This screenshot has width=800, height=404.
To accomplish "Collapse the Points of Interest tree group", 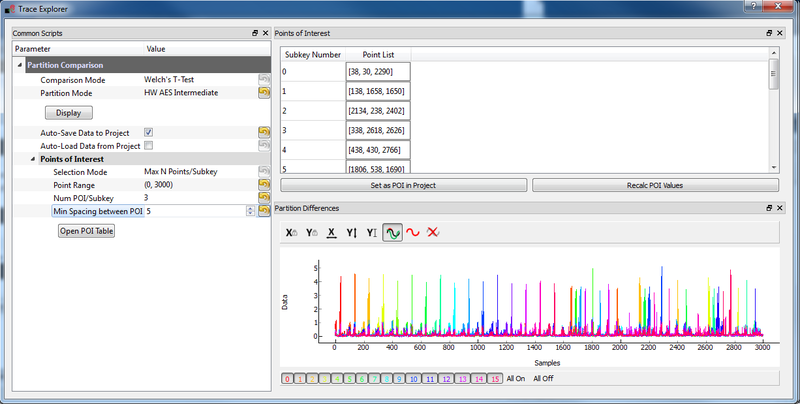I will click(x=33, y=159).
